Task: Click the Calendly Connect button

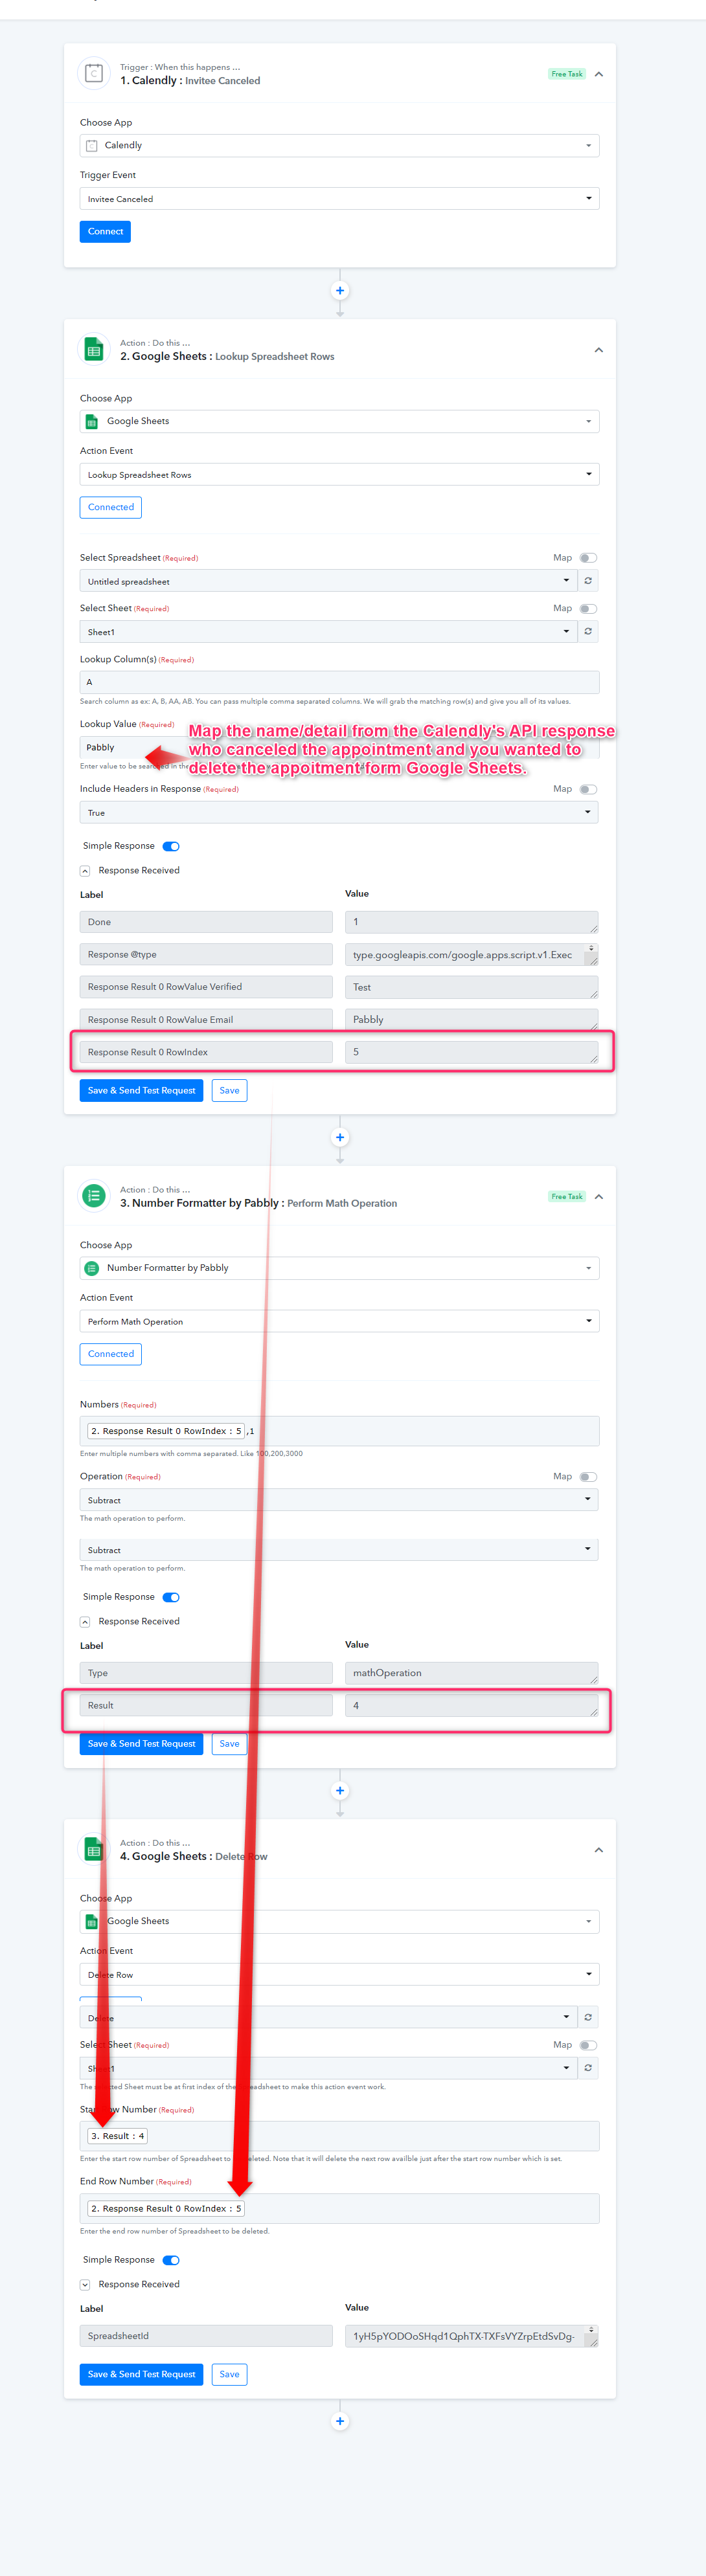Action: pos(105,232)
